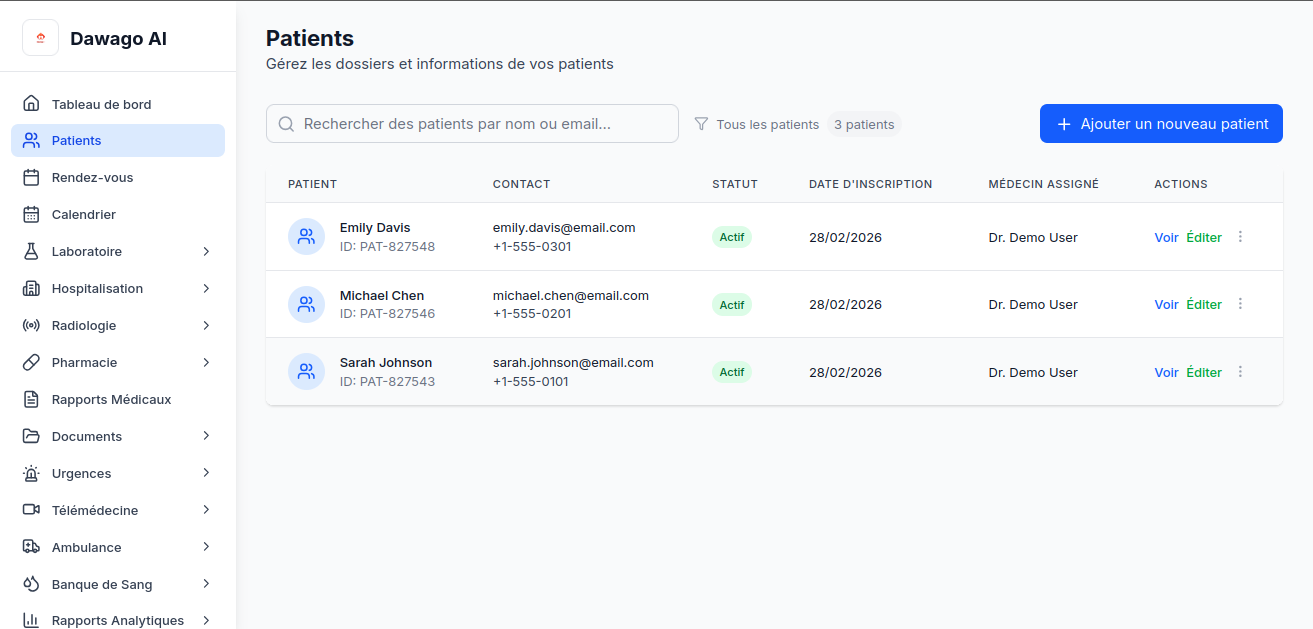This screenshot has height=629, width=1313.
Task: Open more options for Emily Davis
Action: (x=1240, y=237)
